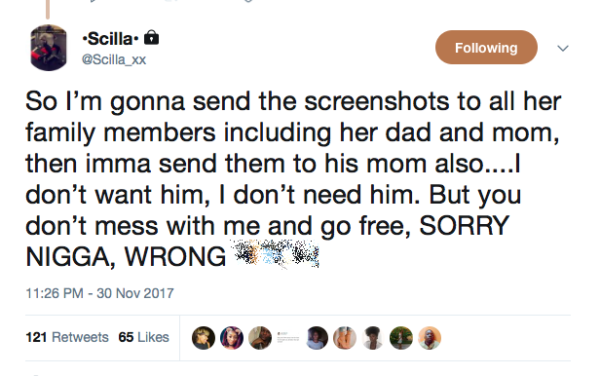Click the blurred emoji in the tweet
The height and width of the screenshot is (376, 600).
[x=276, y=254]
